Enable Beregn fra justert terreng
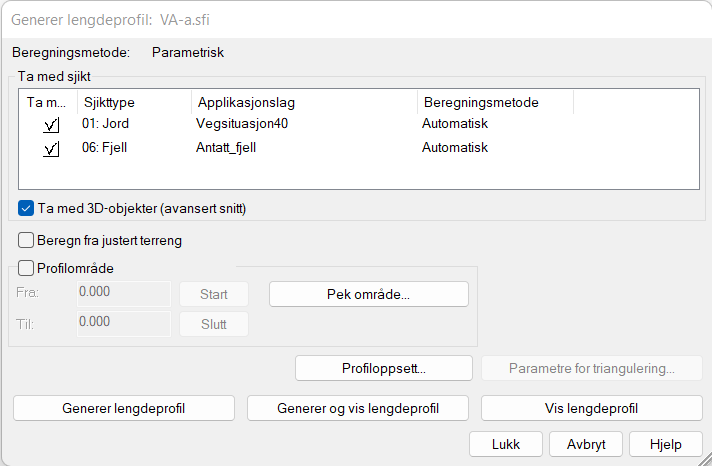This screenshot has height=466, width=712. (x=27, y=240)
